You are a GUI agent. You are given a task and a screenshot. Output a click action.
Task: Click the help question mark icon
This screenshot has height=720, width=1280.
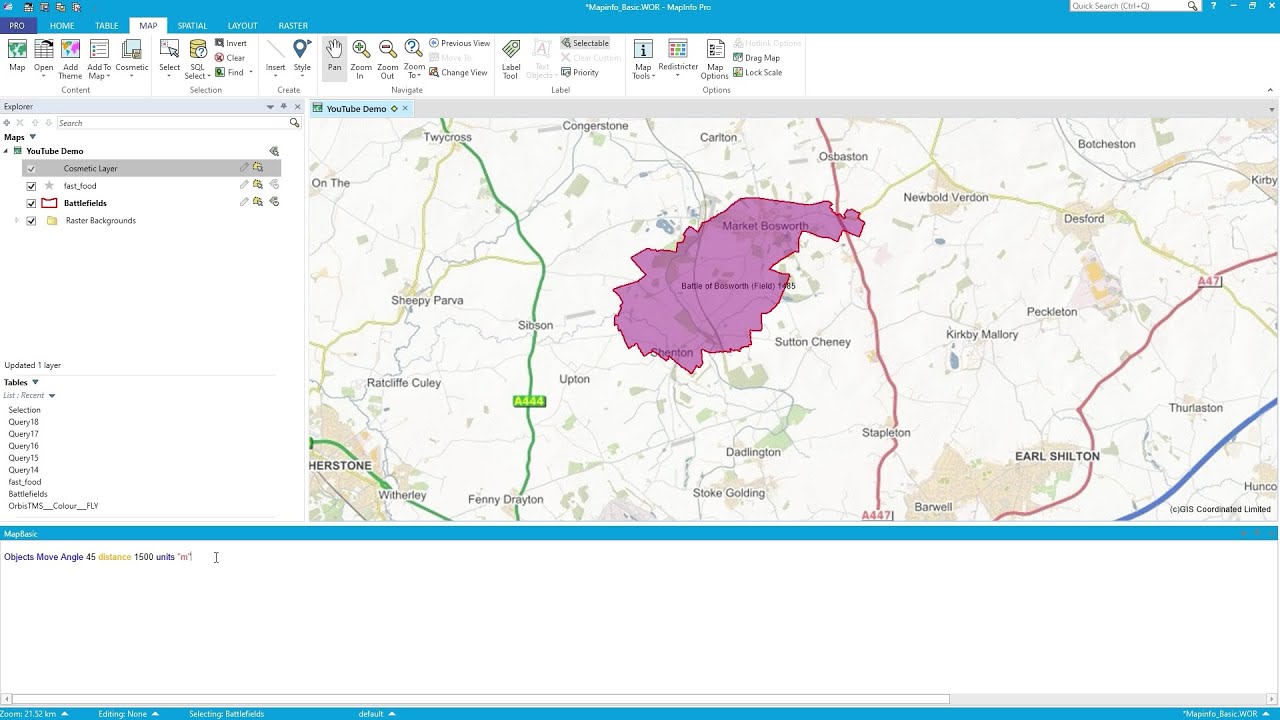[1214, 6]
